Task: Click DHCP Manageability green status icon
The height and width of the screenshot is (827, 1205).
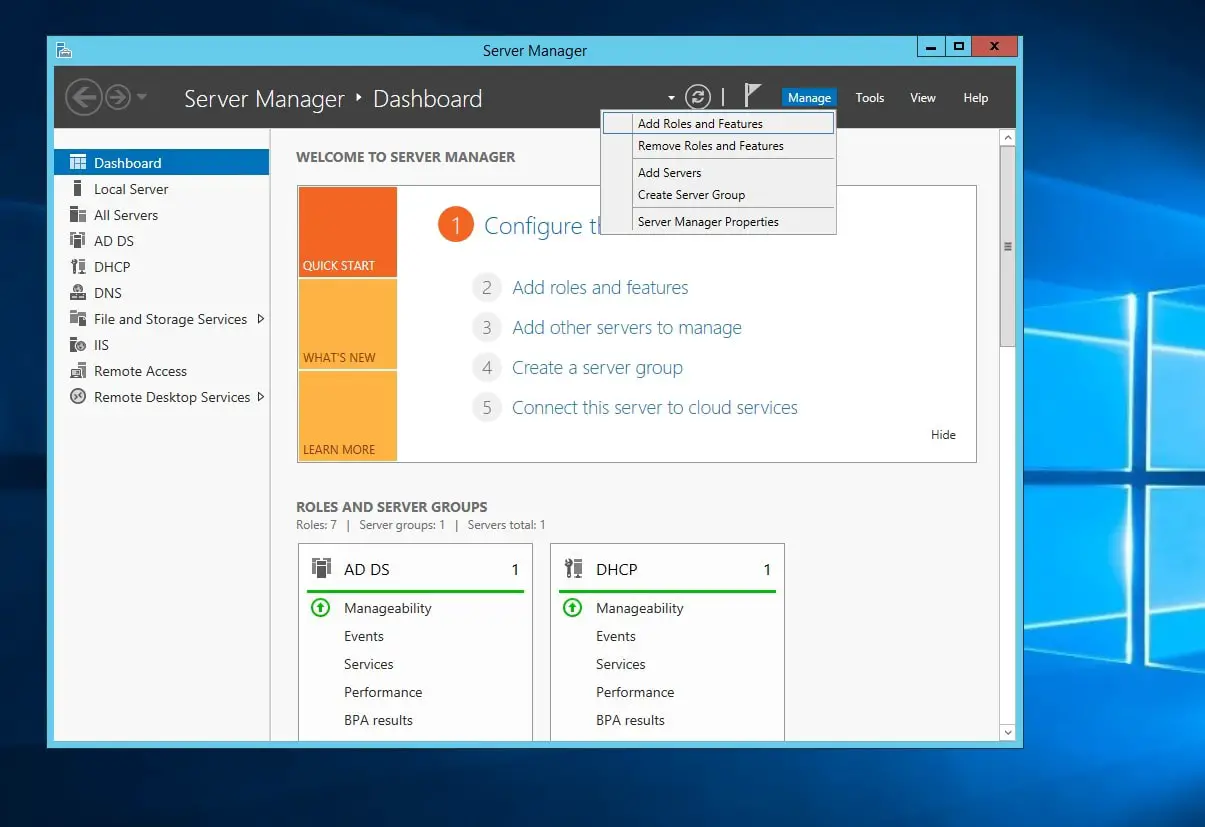Action: (572, 607)
